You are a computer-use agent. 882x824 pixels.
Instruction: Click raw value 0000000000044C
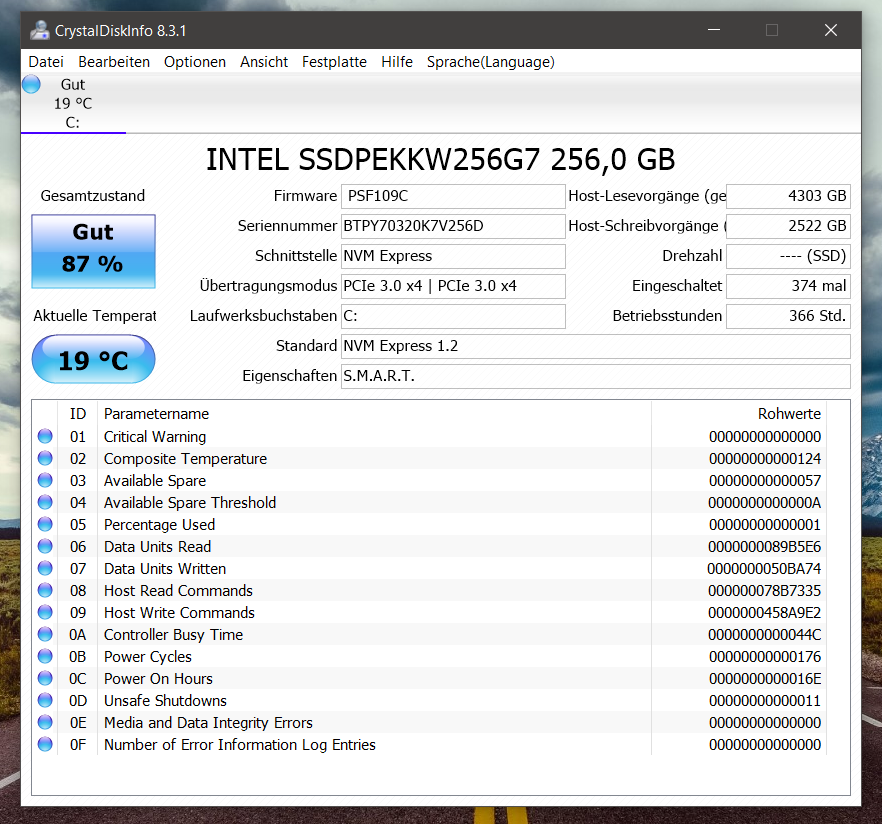pyautogui.click(x=764, y=634)
